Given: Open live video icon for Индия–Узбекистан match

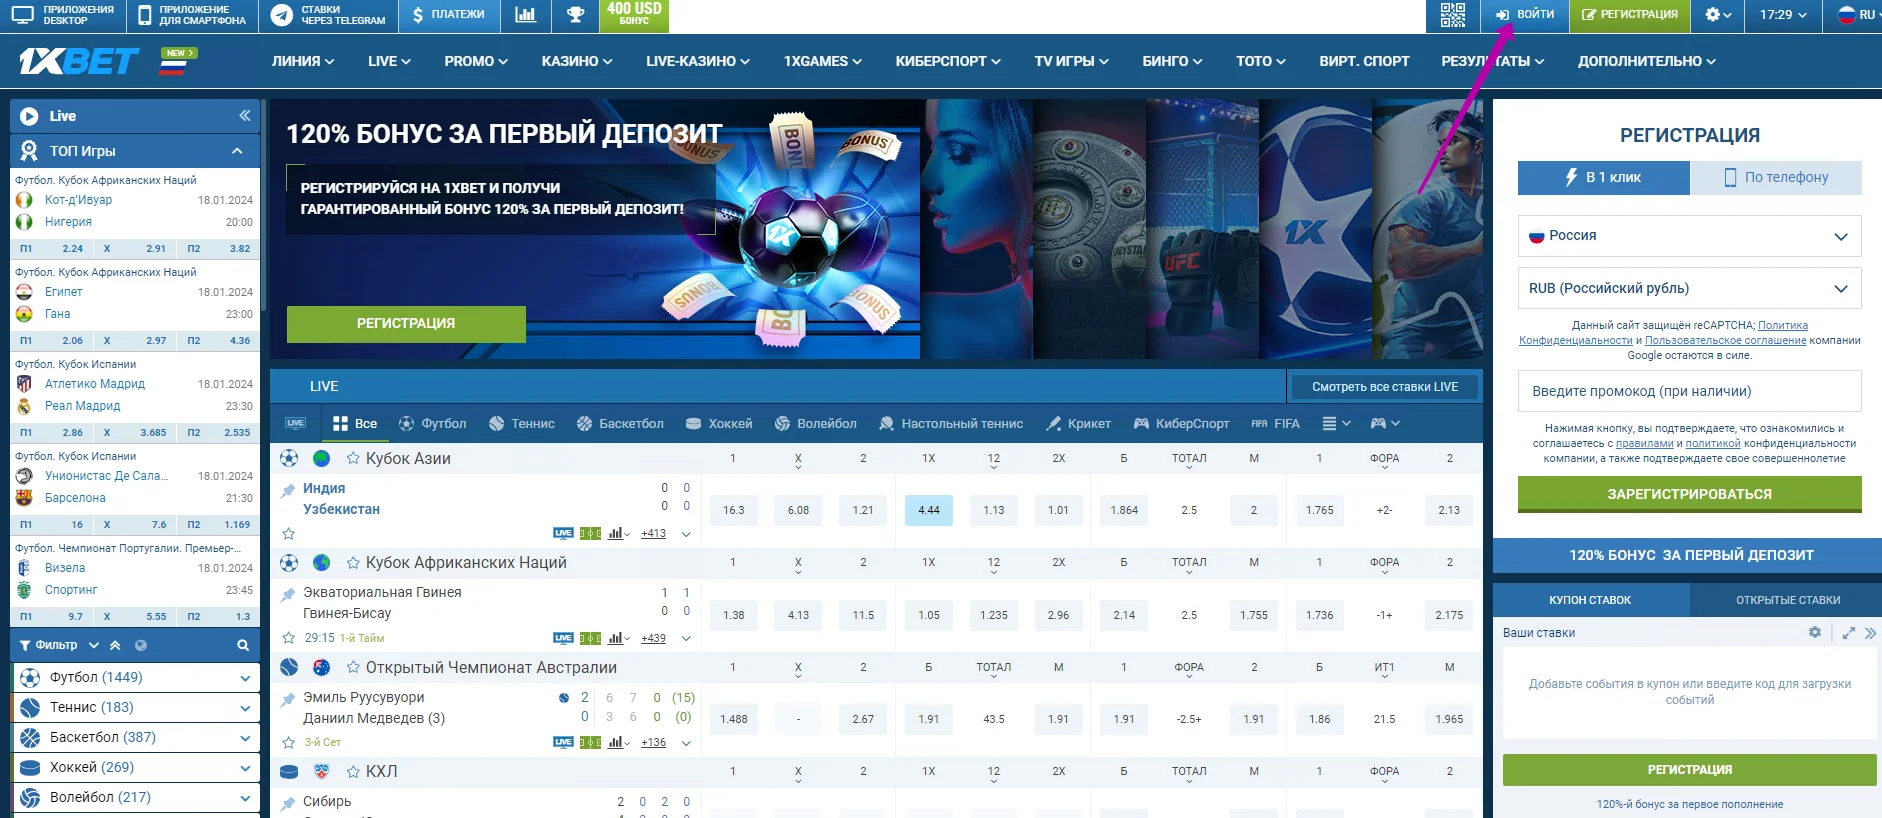Looking at the screenshot, I should coord(563,533).
